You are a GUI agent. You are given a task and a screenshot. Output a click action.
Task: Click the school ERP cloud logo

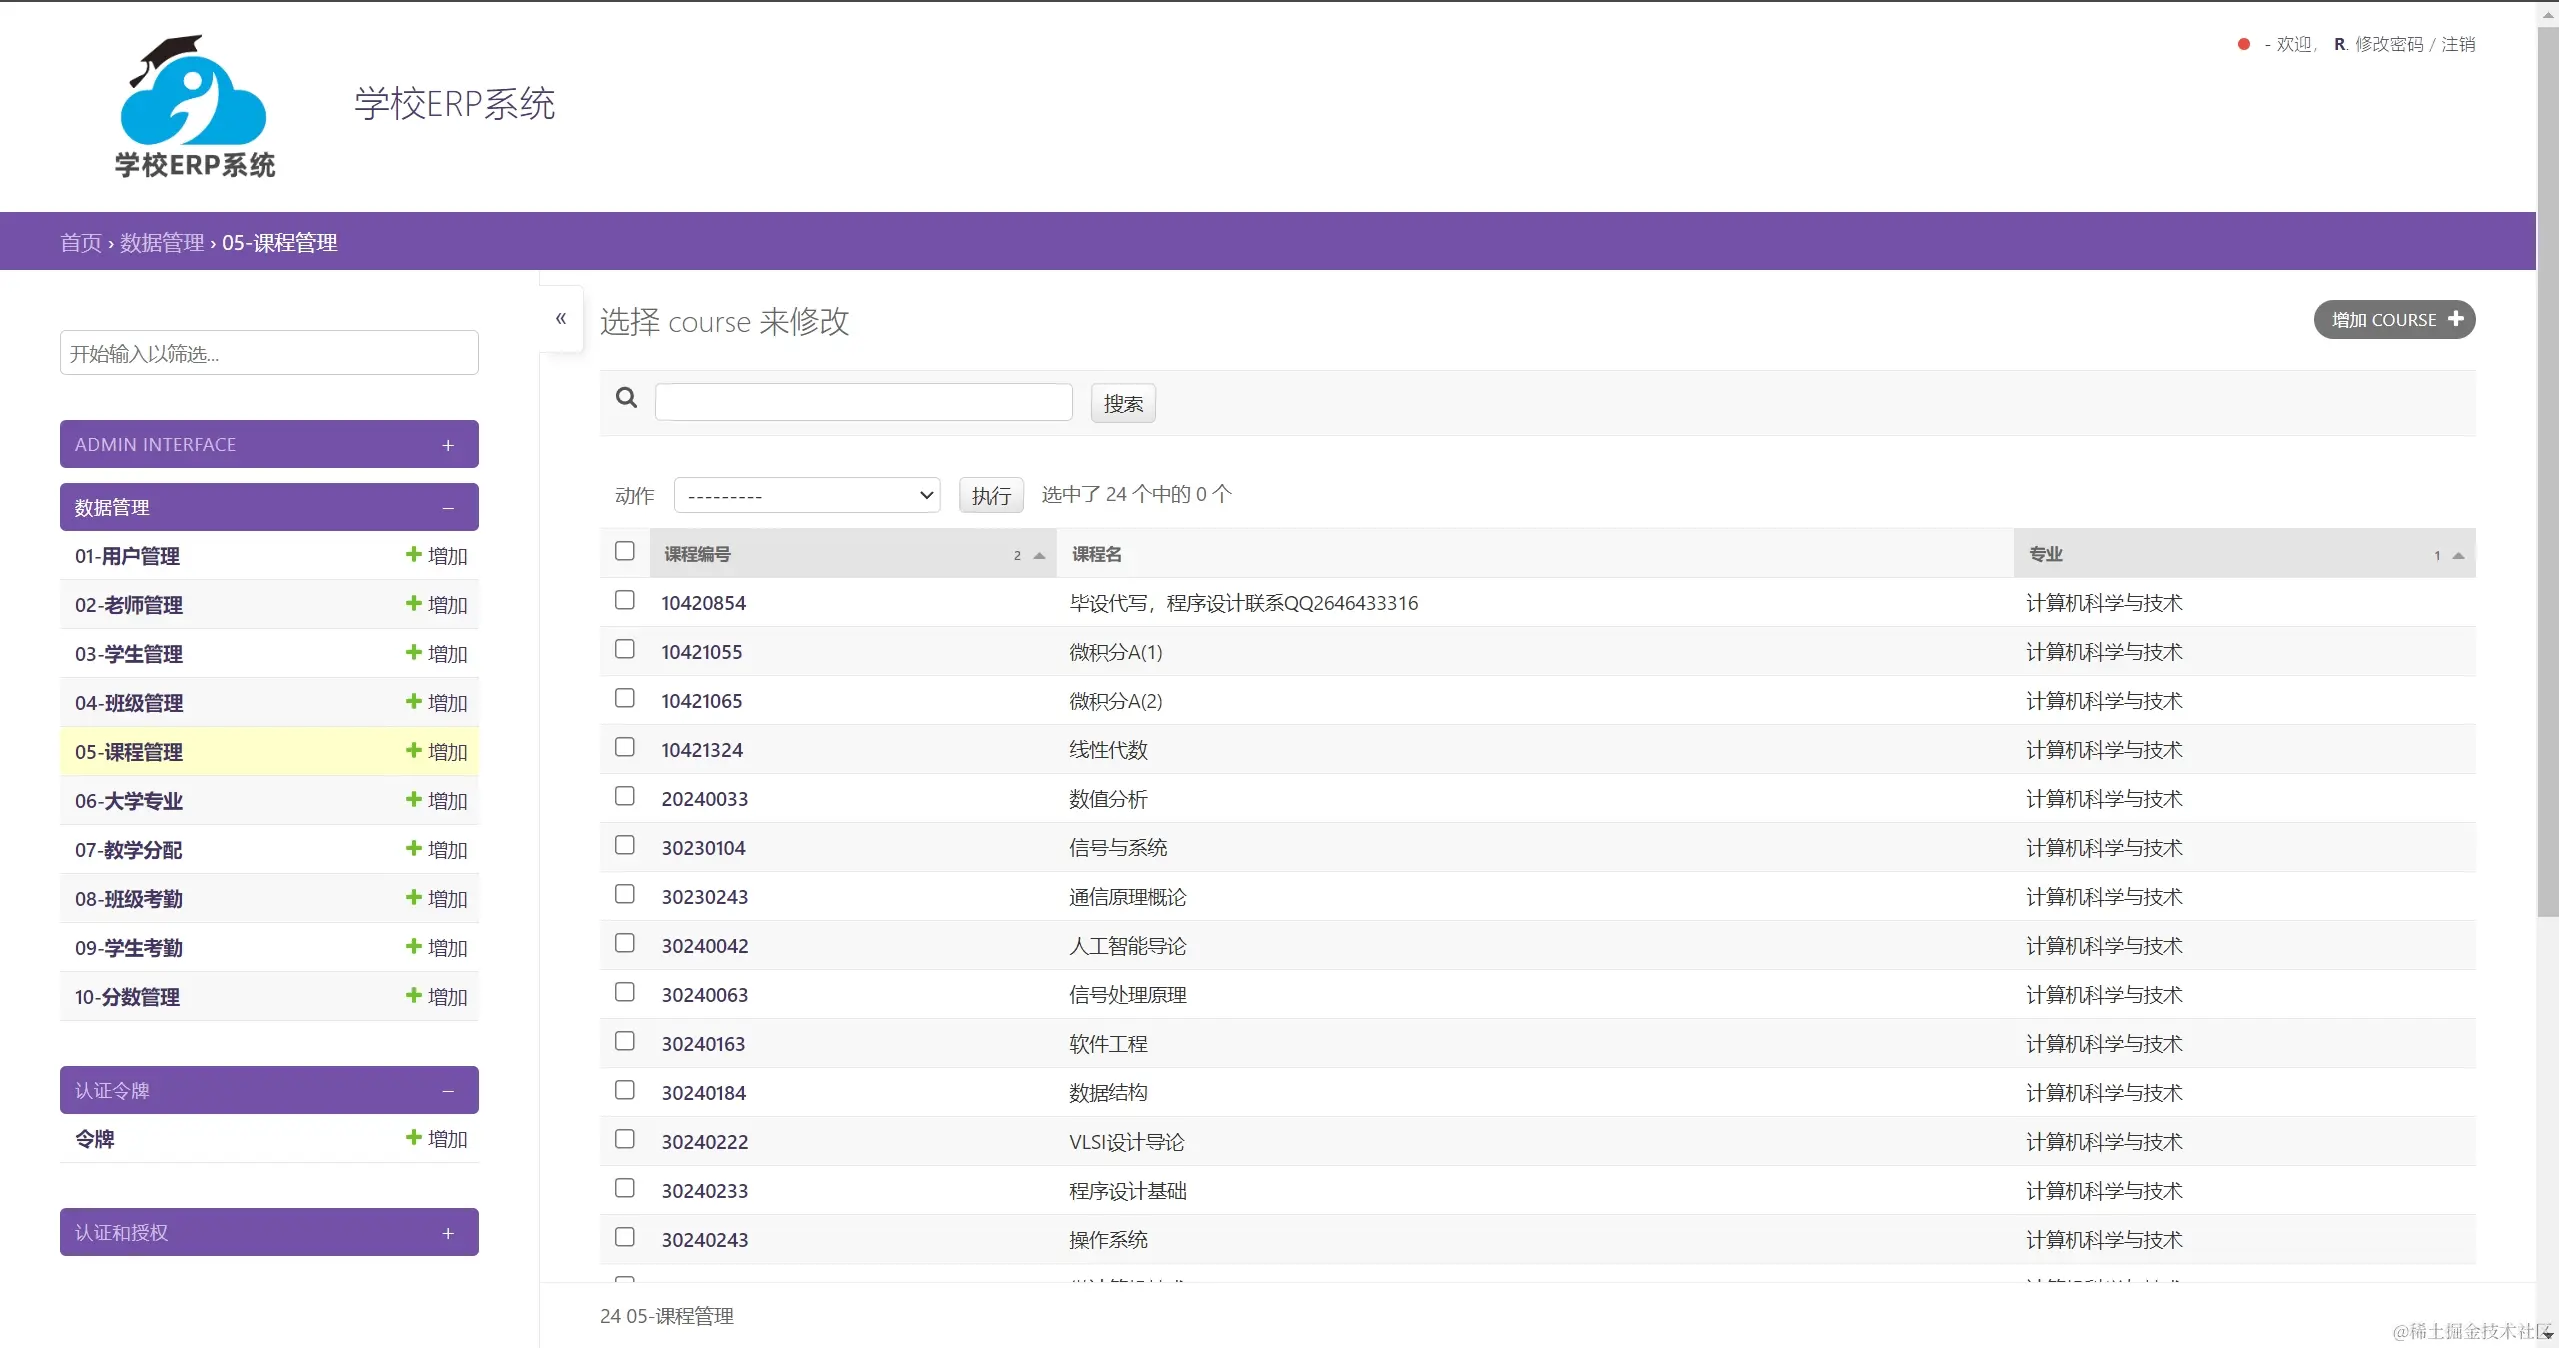(194, 107)
